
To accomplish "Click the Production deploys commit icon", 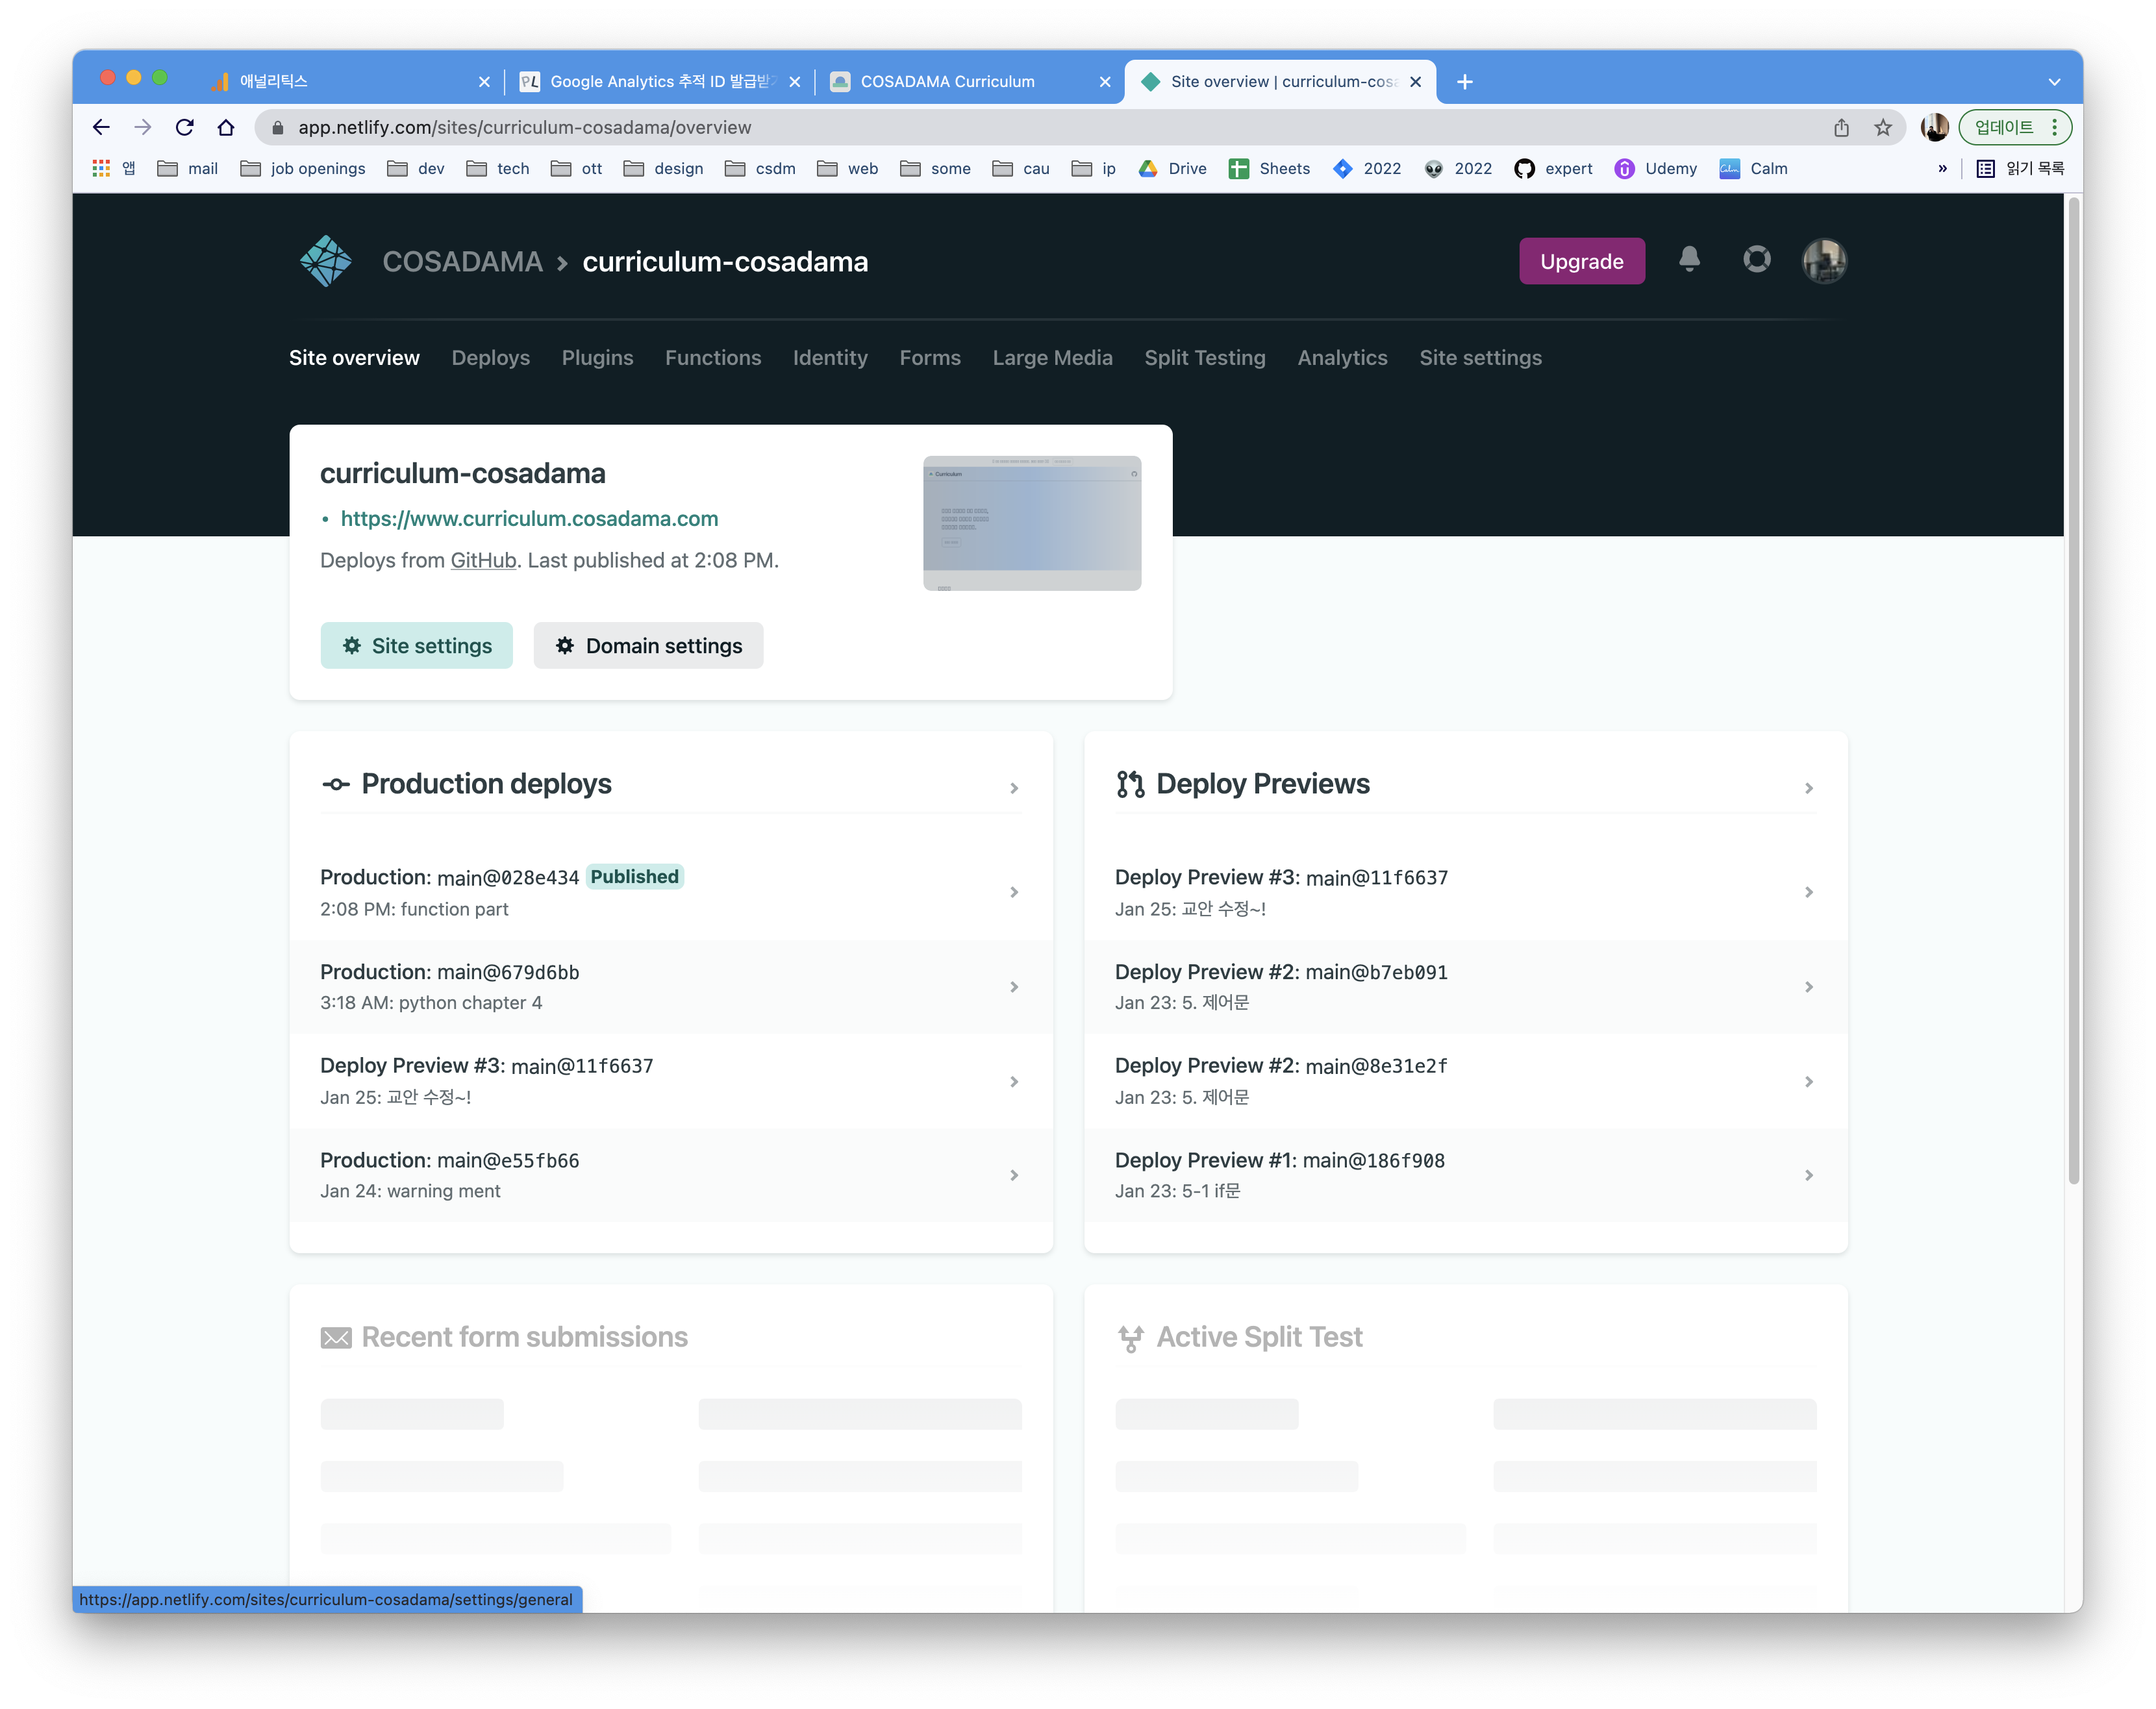I will [x=337, y=785].
